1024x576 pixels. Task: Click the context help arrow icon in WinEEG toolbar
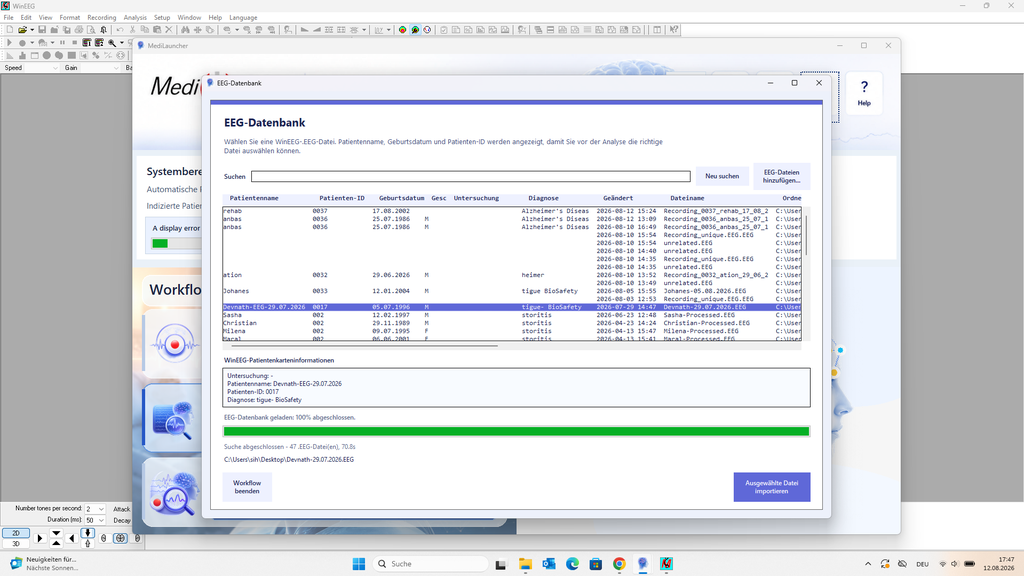pos(674,29)
